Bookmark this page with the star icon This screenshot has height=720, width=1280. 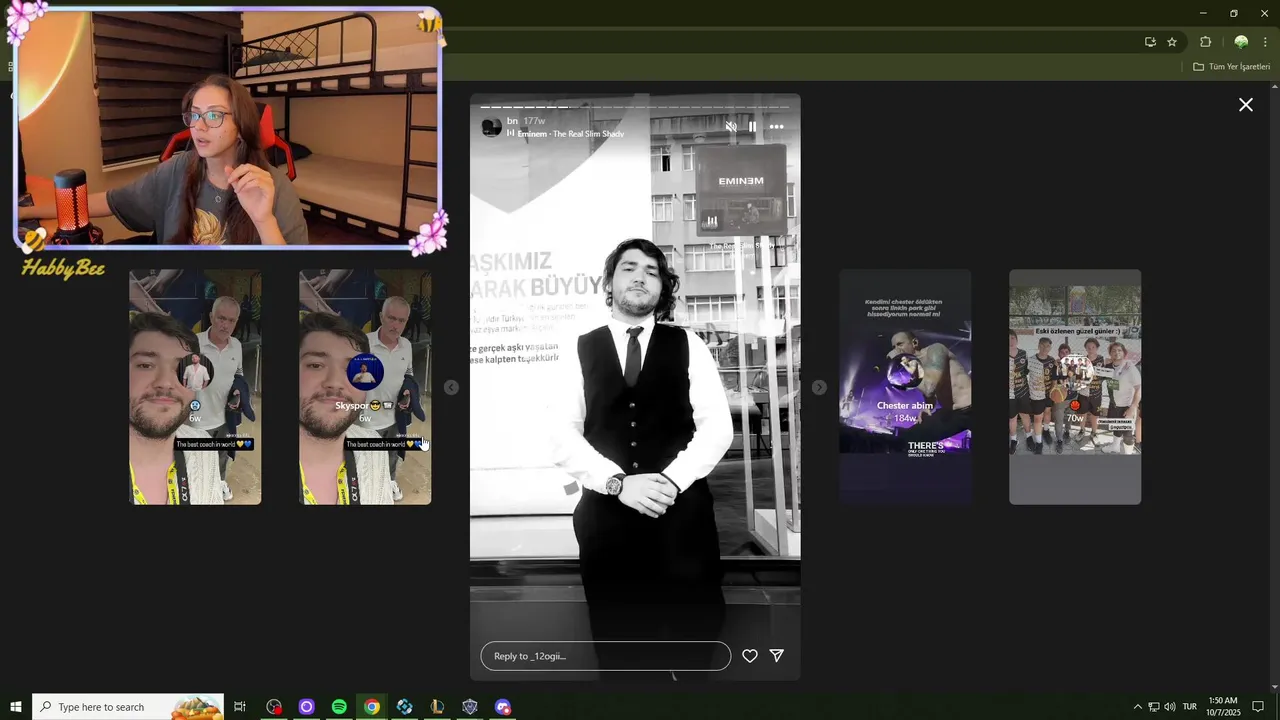[x=1172, y=42]
